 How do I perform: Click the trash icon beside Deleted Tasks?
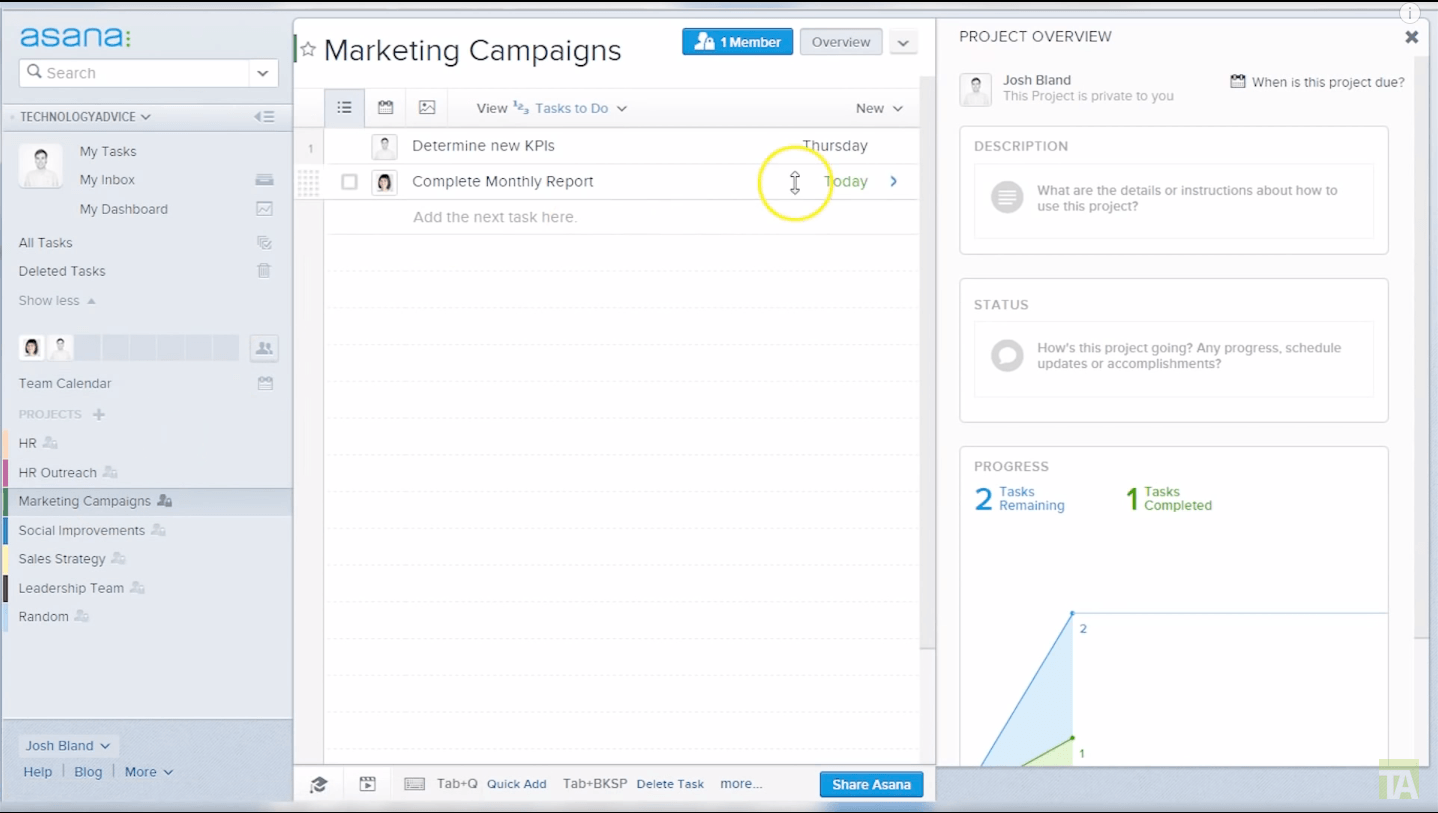tap(264, 271)
